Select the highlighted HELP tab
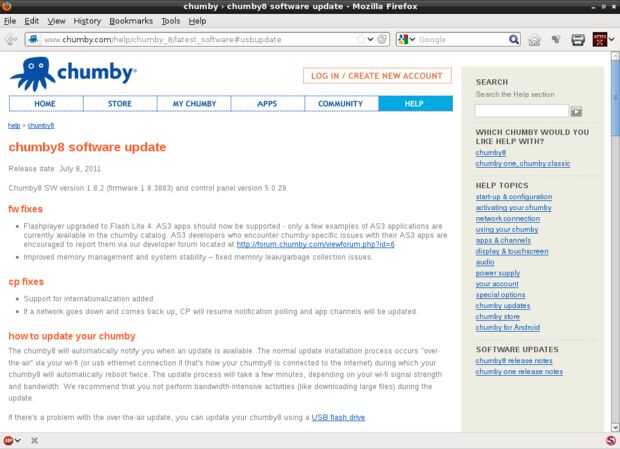The image size is (620, 449). pos(416,104)
